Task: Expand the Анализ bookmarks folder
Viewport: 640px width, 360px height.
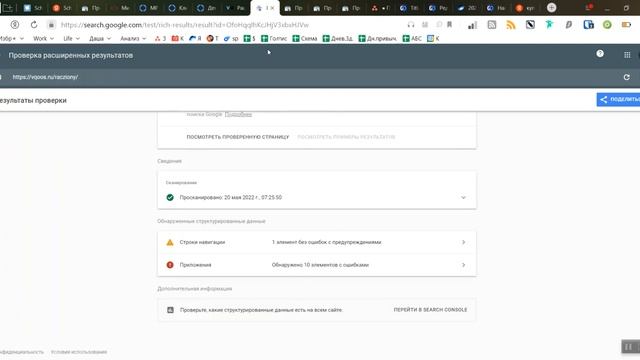Action: coord(133,39)
